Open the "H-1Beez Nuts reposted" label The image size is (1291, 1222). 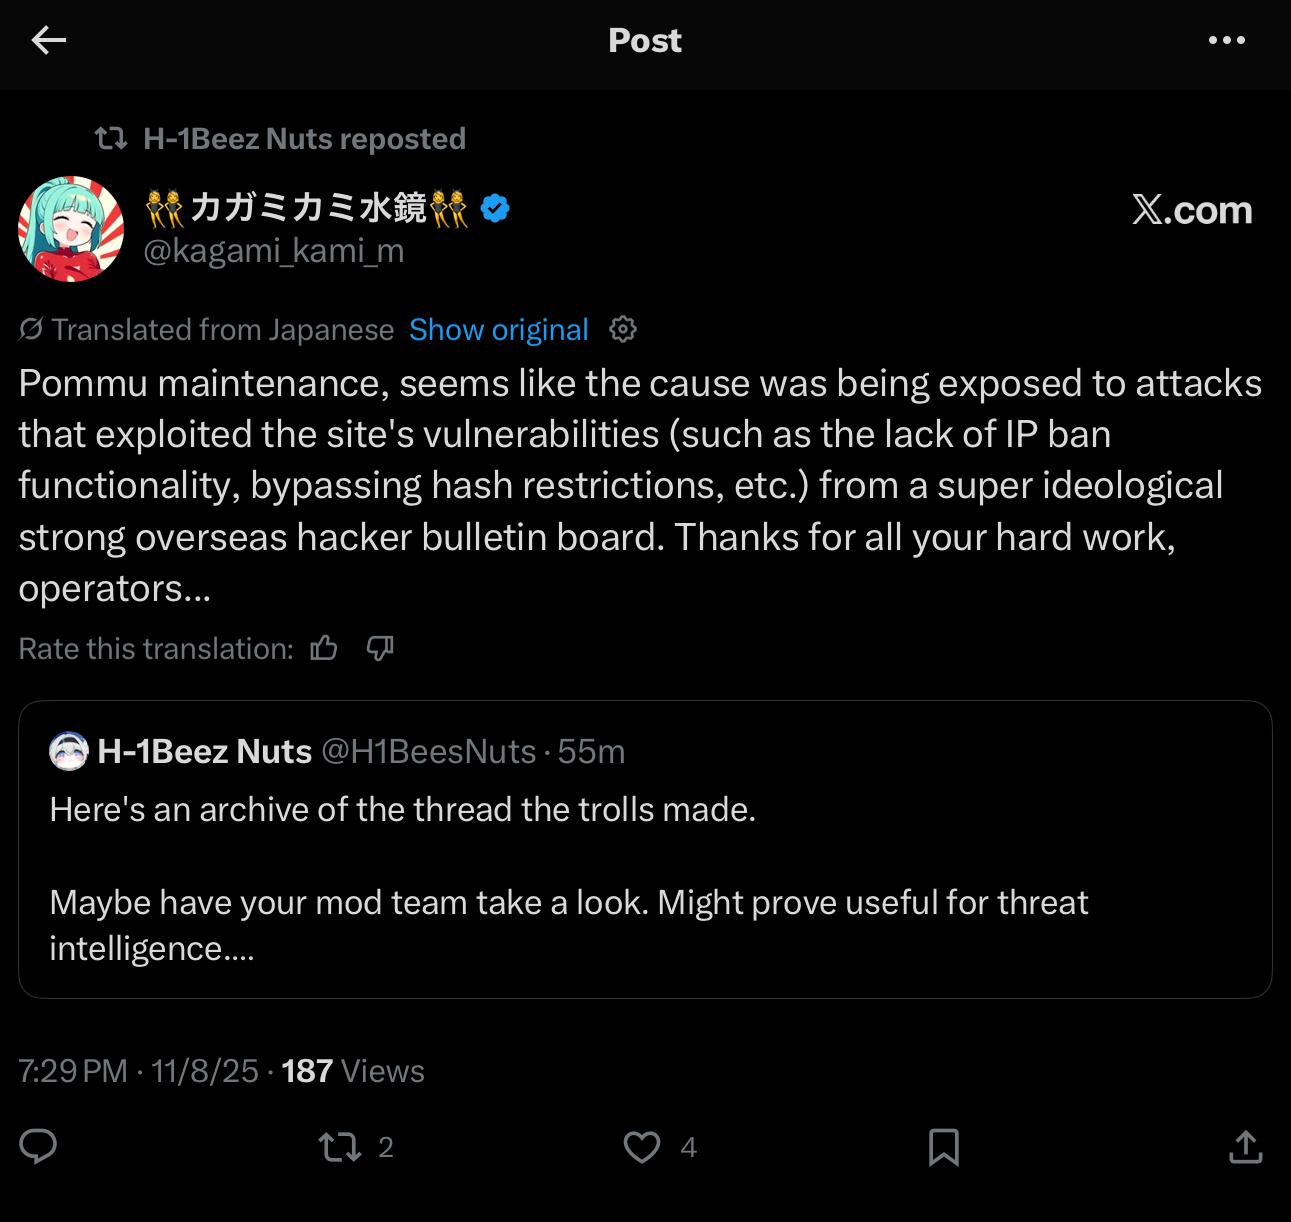pyautogui.click(x=304, y=138)
